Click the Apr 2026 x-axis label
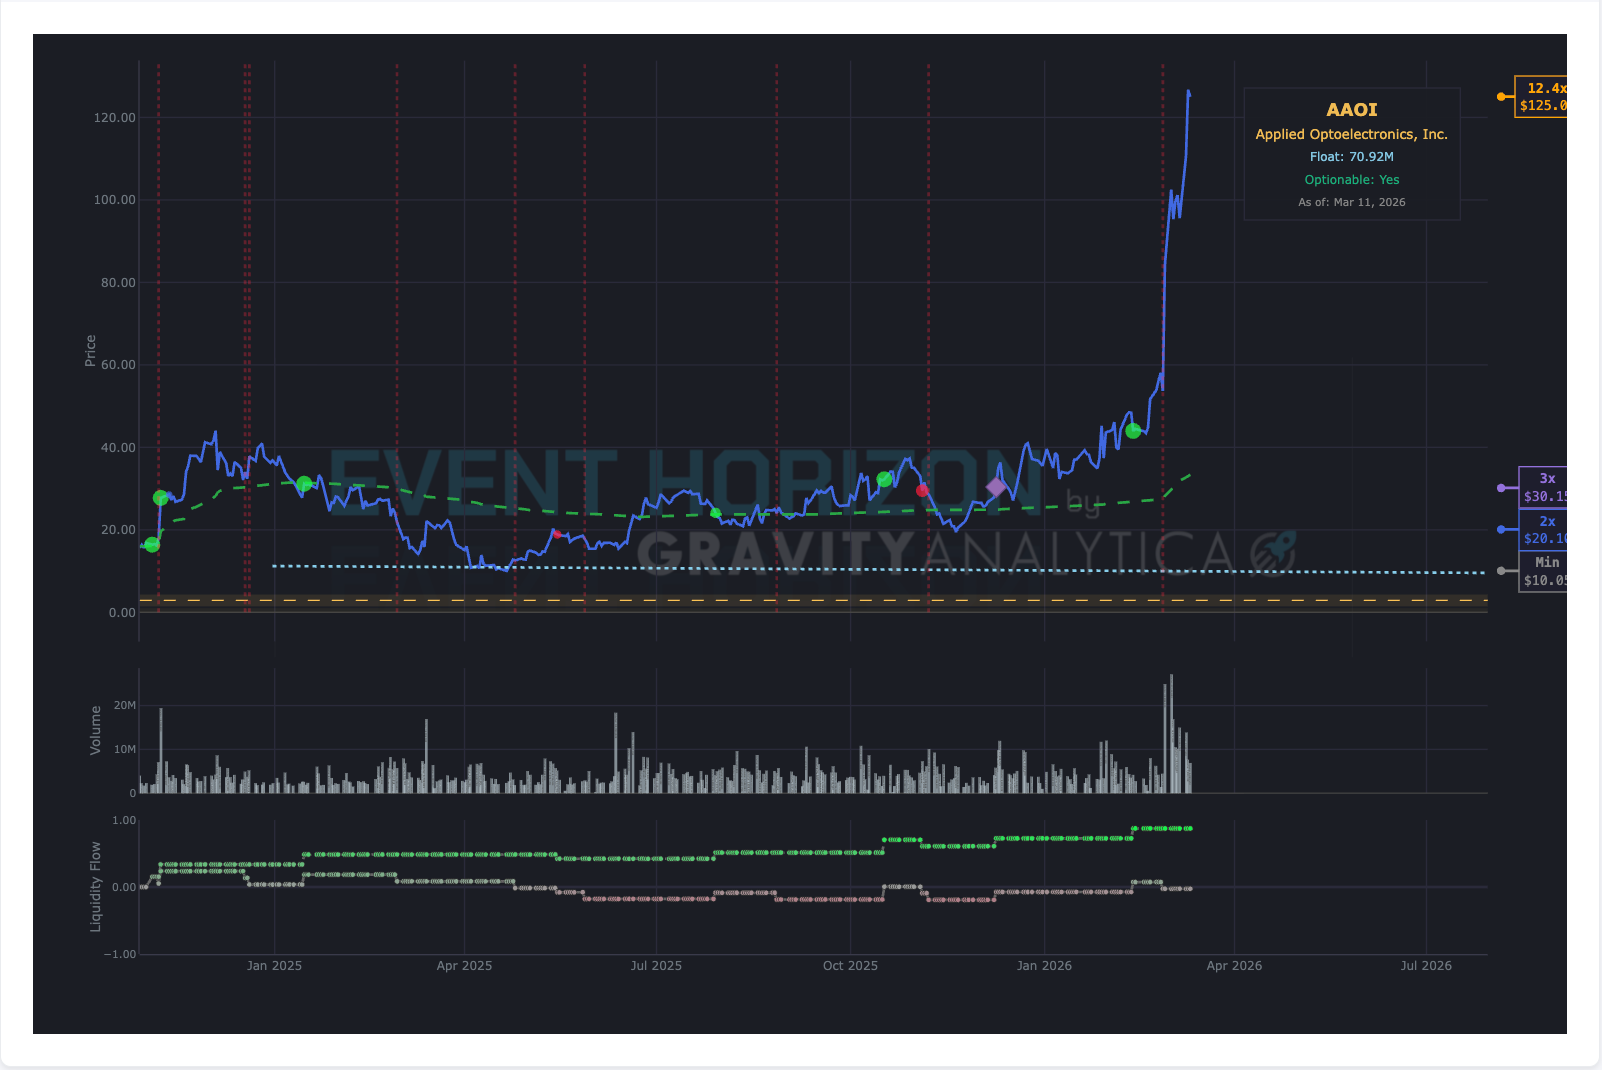Image resolution: width=1602 pixels, height=1070 pixels. [x=1234, y=966]
